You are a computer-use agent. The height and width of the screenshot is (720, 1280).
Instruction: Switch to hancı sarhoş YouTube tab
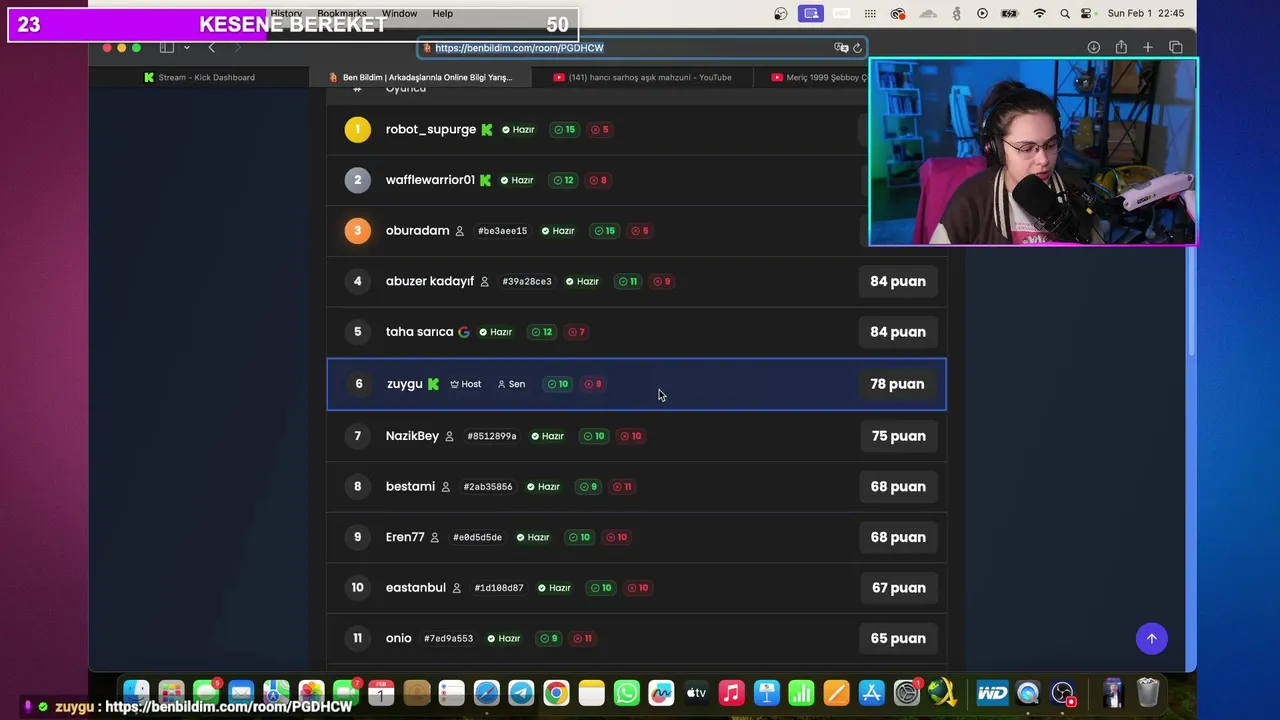[x=642, y=77]
